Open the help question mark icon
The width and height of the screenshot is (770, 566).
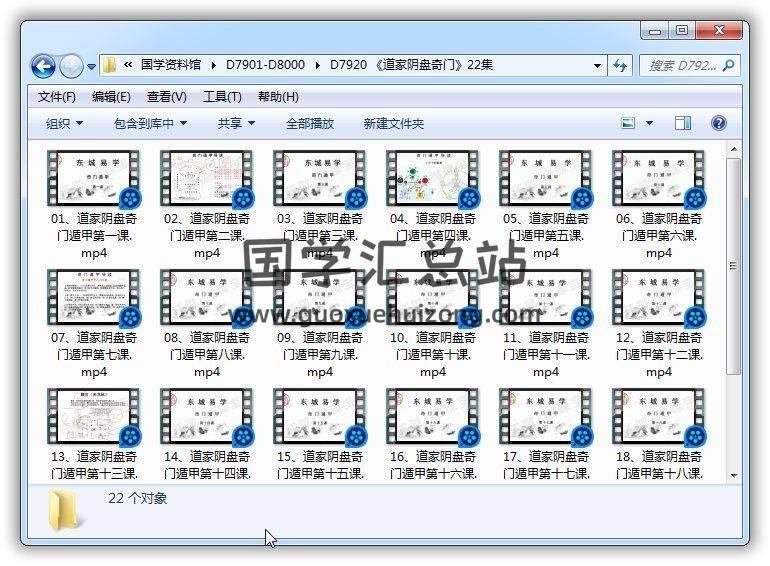(718, 123)
